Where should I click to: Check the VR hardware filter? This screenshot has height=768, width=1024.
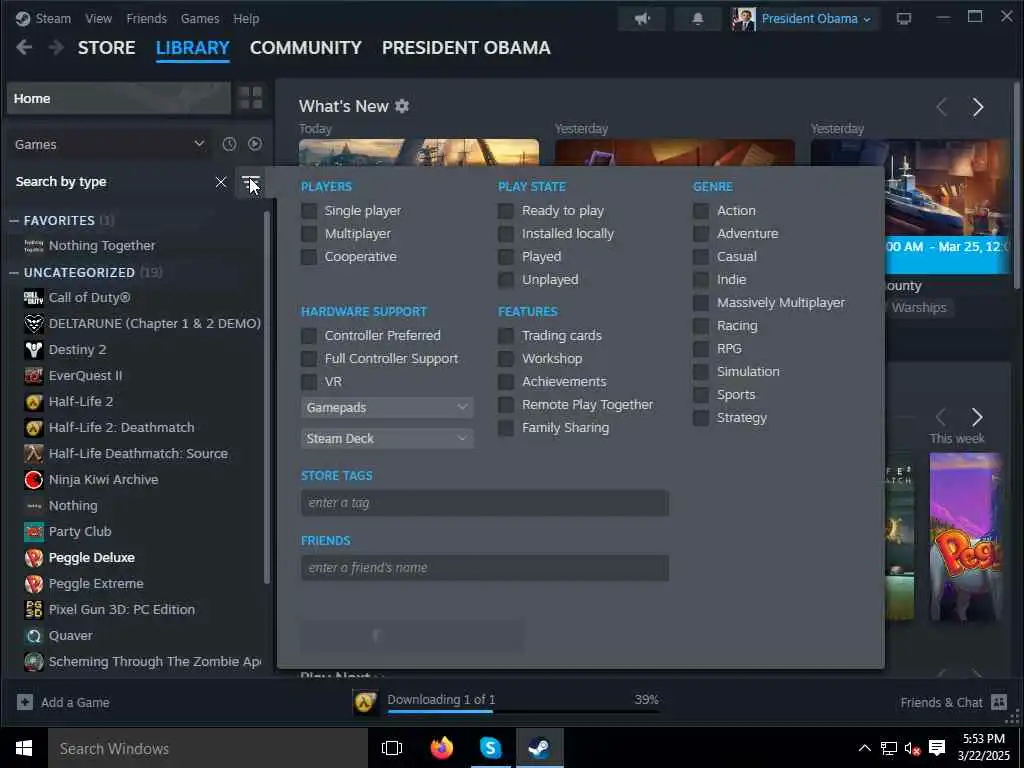[x=309, y=382]
